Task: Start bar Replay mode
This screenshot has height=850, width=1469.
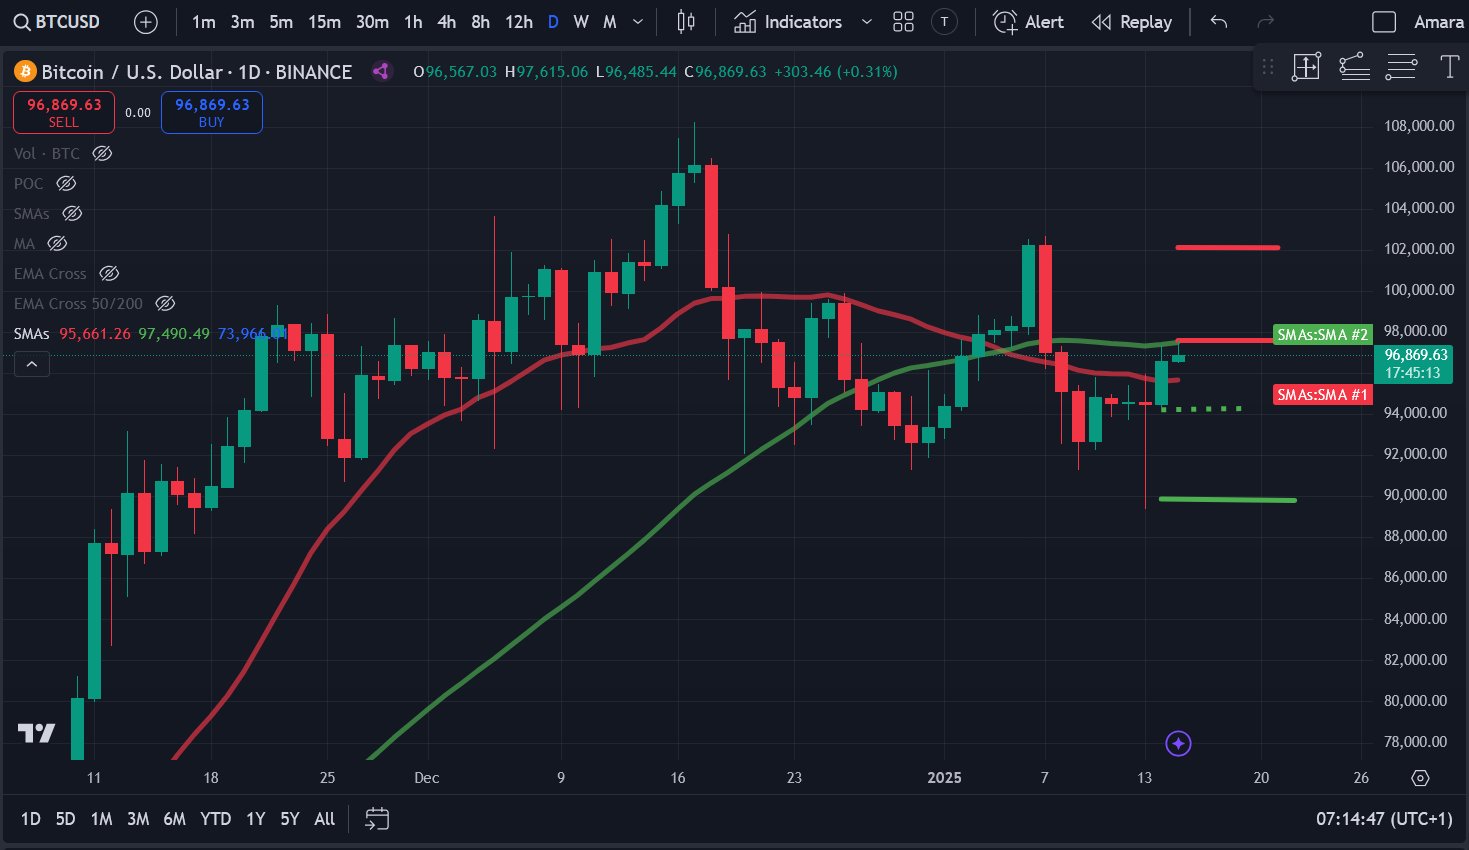Action: [1132, 22]
